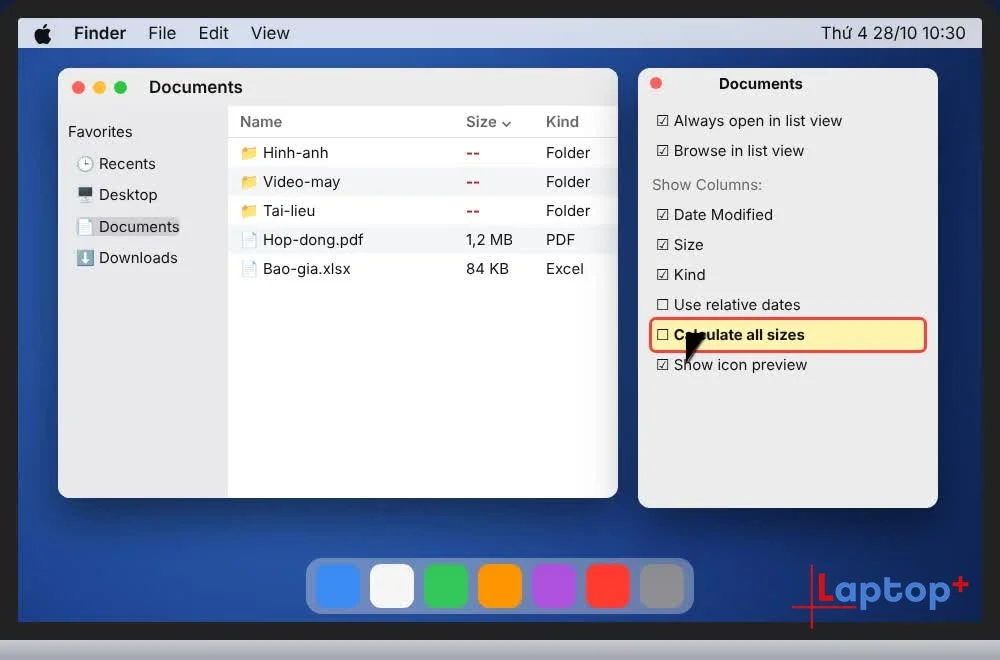Screen dimensions: 1000x660
Task: Select the "Excel" kind cell
Action: coord(564,269)
